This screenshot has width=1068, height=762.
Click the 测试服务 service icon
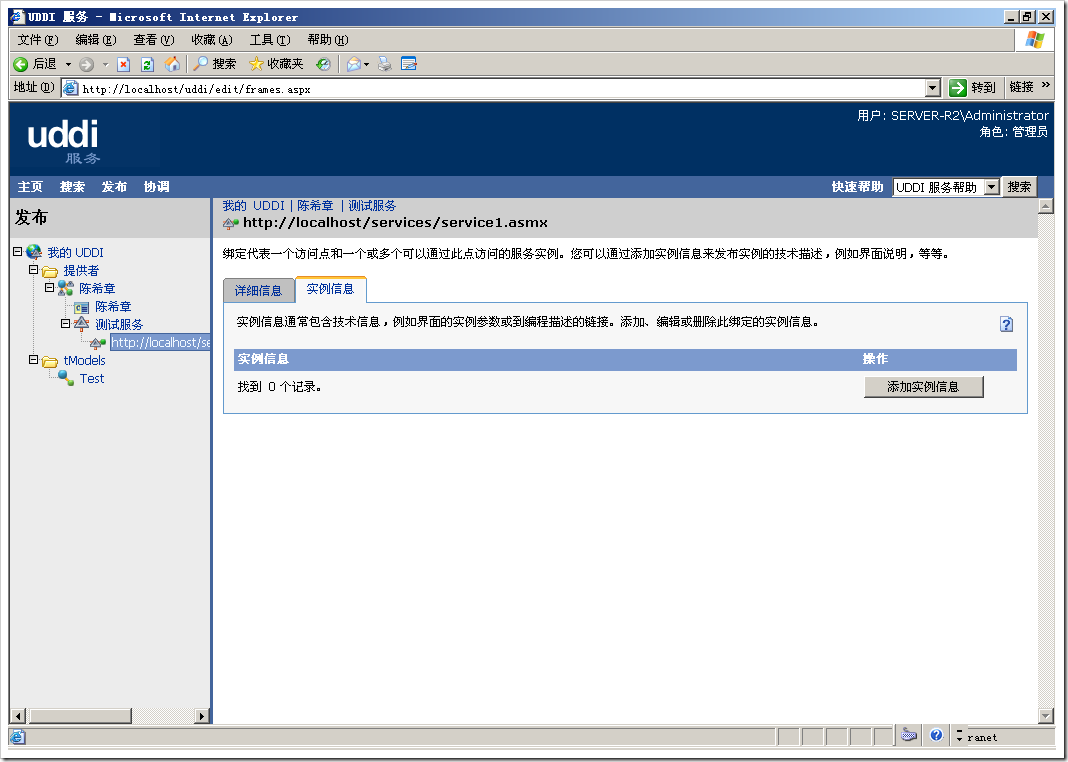(82, 323)
